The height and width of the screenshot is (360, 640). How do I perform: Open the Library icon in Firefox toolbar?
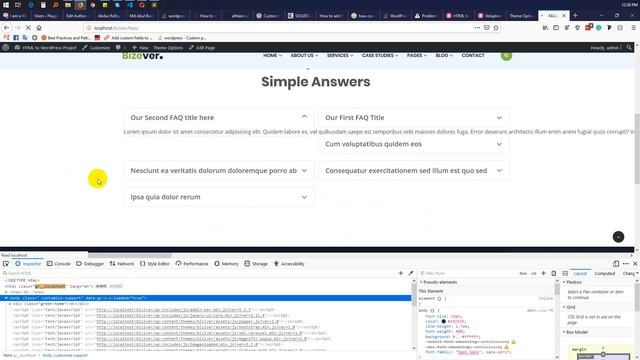[545, 28]
